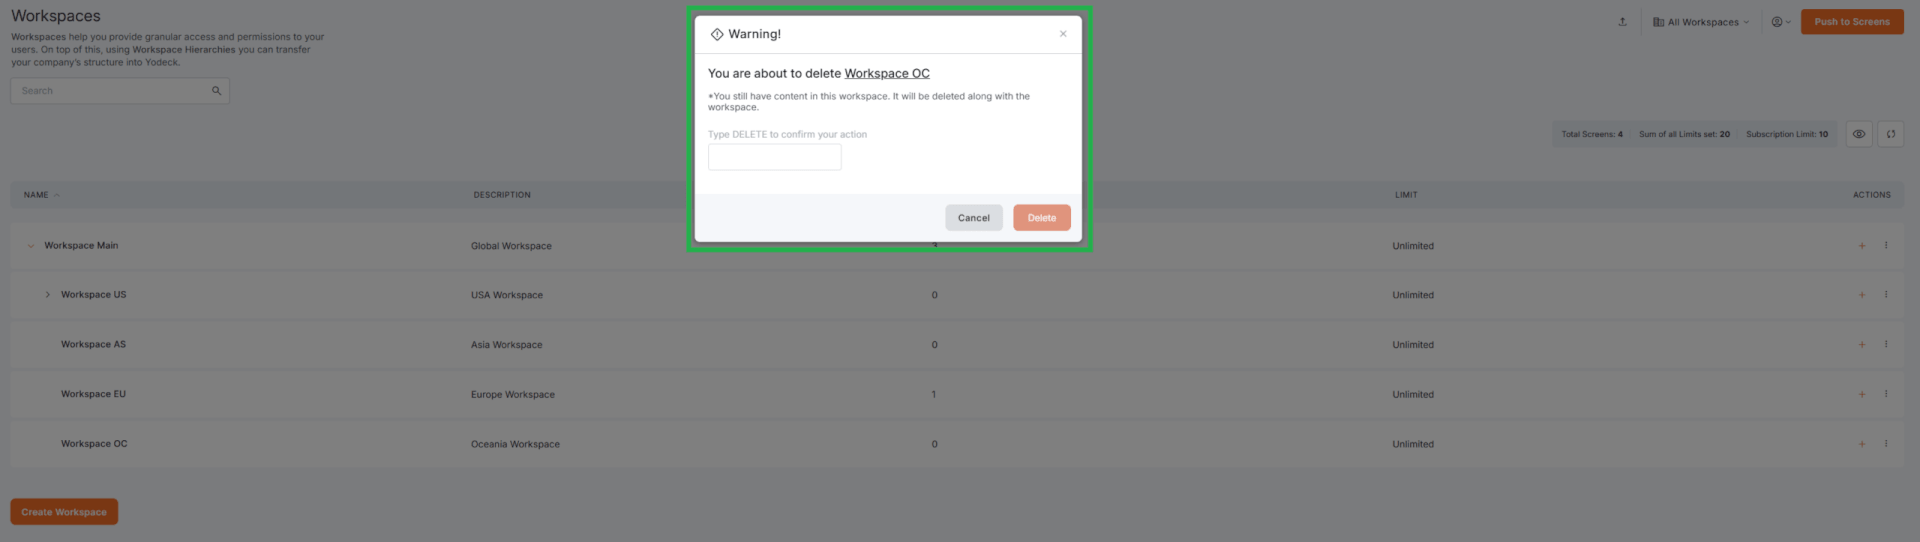Click the Global Workspace description
This screenshot has height=542, width=1920.
pyautogui.click(x=511, y=246)
